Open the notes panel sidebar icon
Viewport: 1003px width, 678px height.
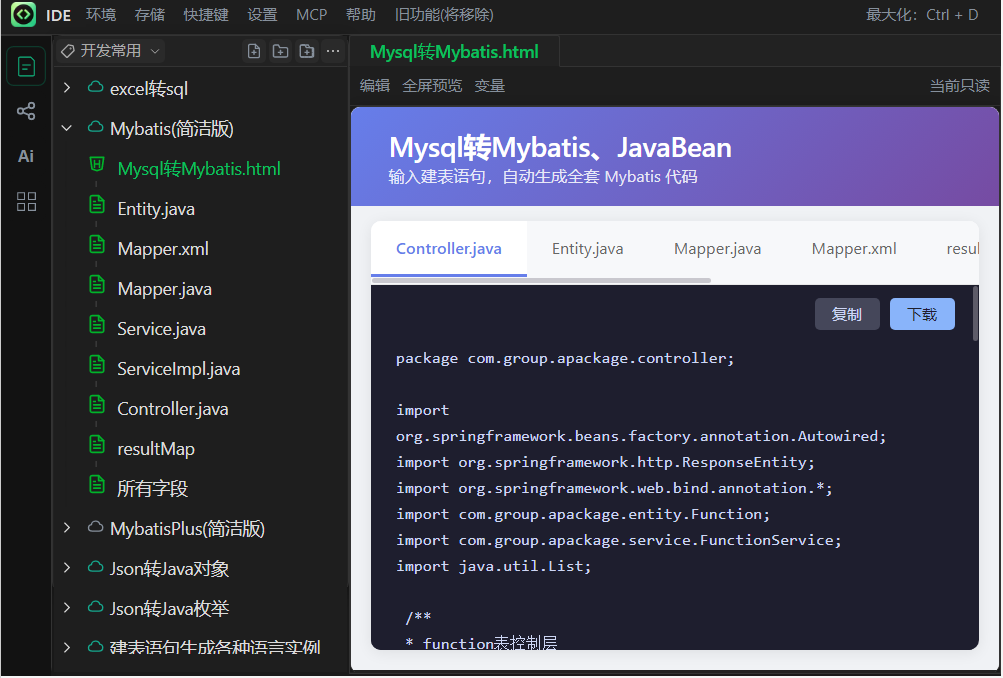pyautogui.click(x=26, y=67)
